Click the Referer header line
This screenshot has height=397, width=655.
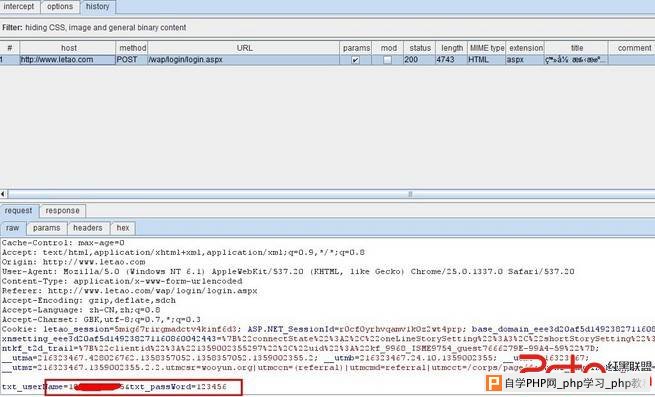pyautogui.click(x=129, y=291)
